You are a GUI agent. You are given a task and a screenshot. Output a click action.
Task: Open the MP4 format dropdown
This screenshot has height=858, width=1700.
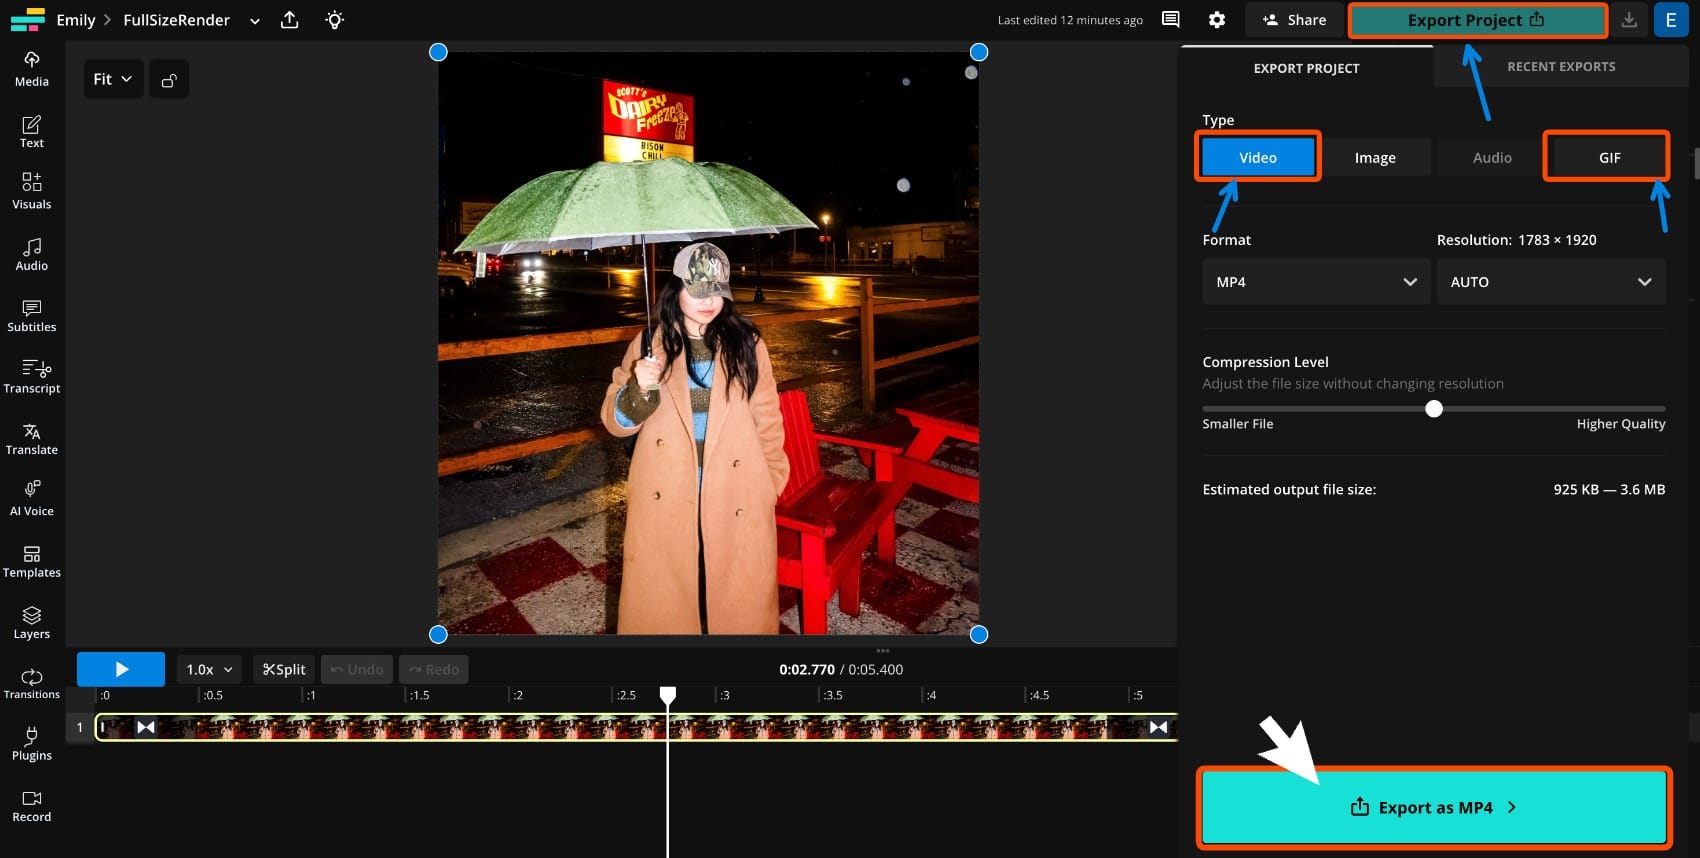click(x=1315, y=282)
